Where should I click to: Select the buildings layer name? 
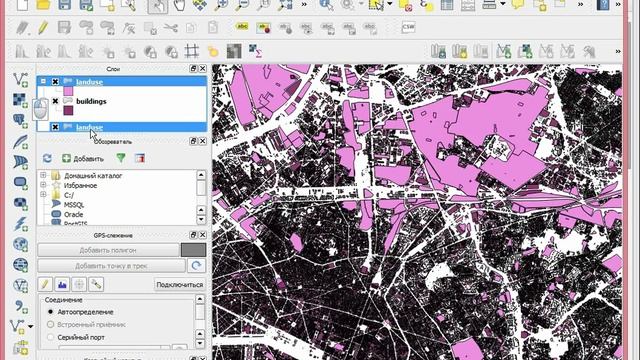(91, 101)
